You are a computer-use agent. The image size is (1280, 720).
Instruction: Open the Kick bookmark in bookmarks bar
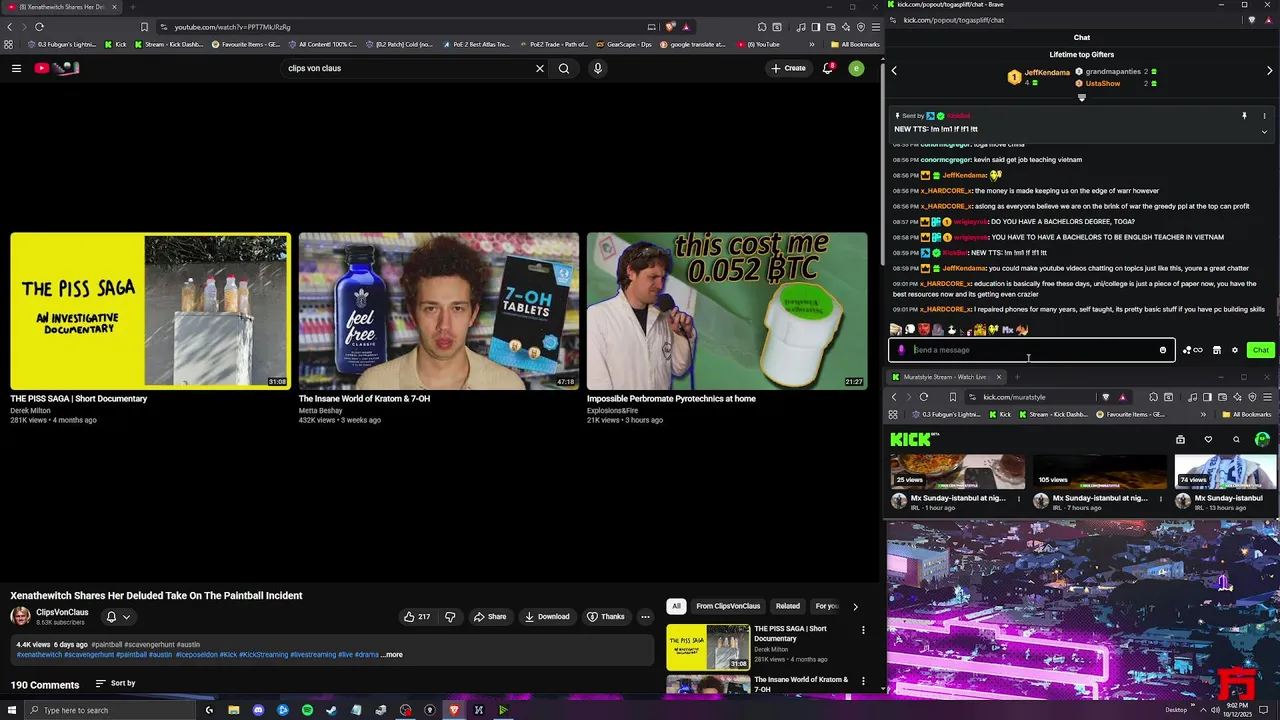(116, 44)
